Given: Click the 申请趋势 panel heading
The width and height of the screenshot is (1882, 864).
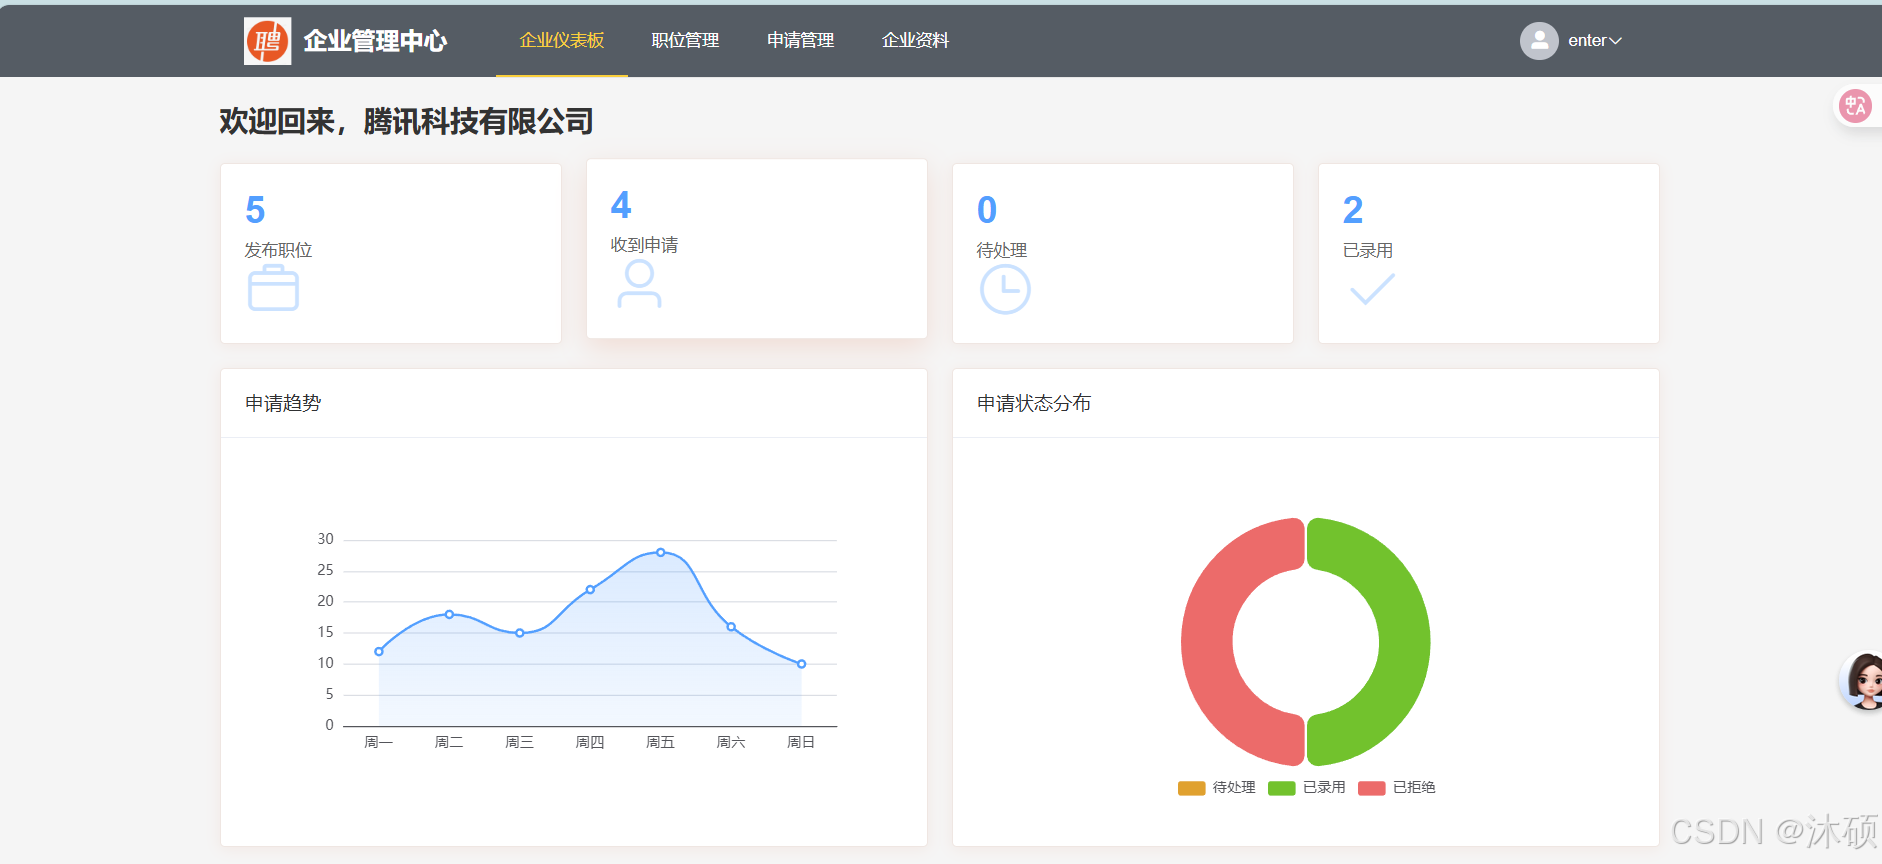Looking at the screenshot, I should tap(283, 403).
